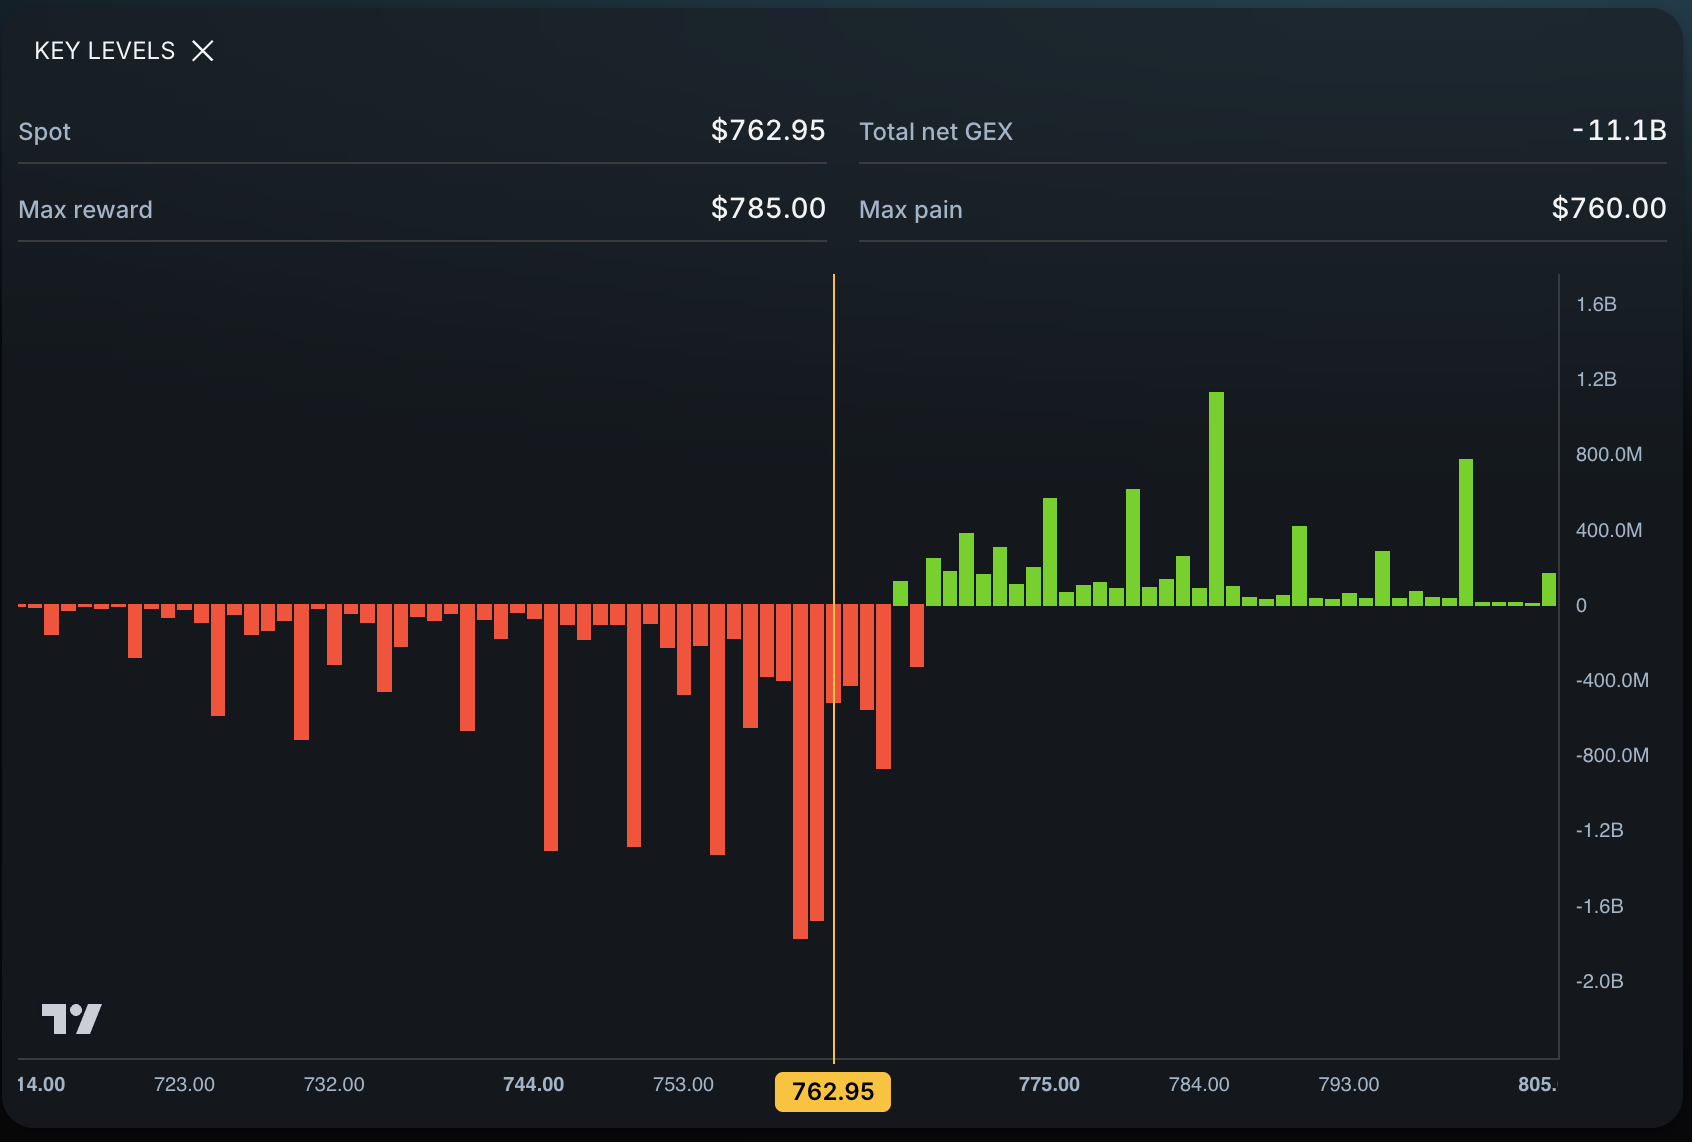Click the Max pain label

pyautogui.click(x=911, y=210)
